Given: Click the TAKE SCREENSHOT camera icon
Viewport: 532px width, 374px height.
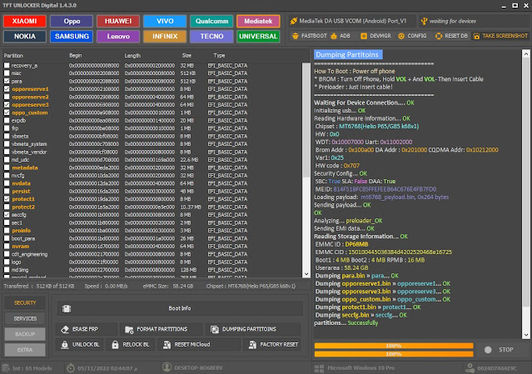Looking at the screenshot, I should coord(477,36).
